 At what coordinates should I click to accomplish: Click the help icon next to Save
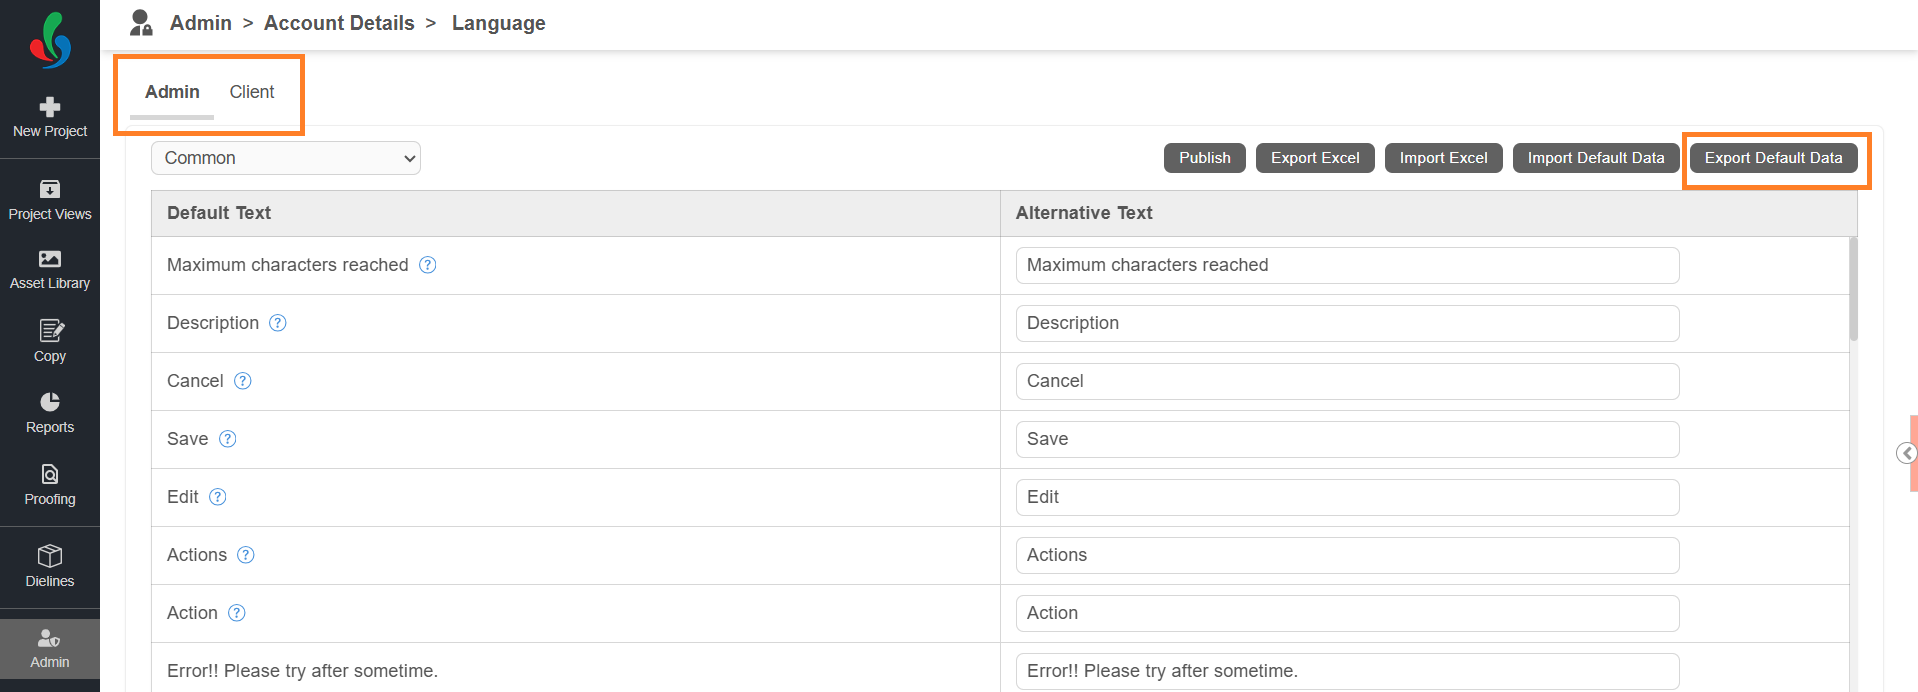228,439
